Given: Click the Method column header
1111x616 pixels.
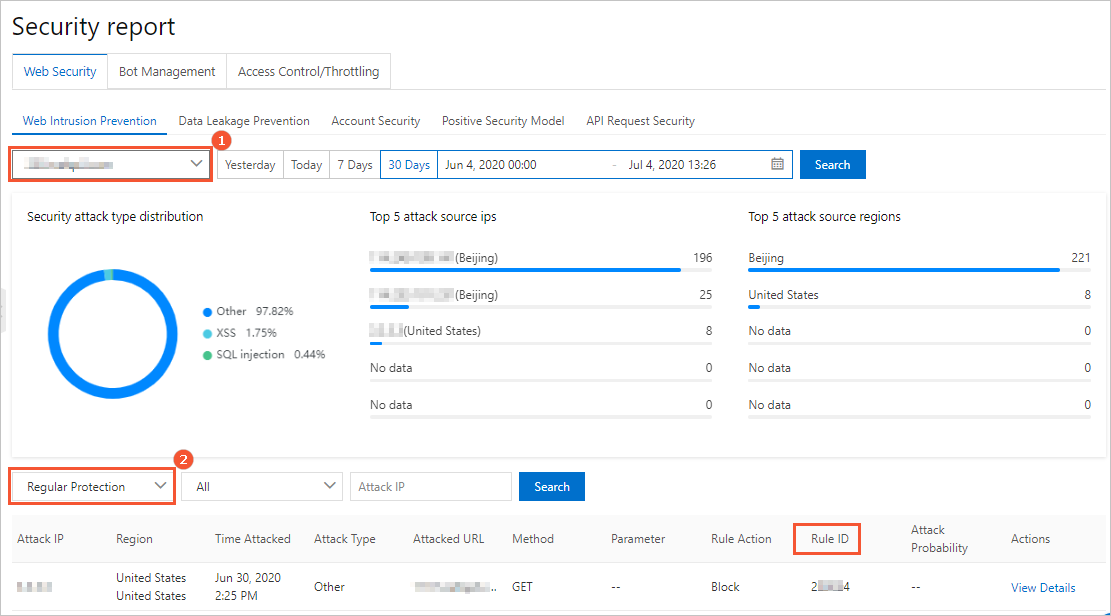Looking at the screenshot, I should (533, 539).
